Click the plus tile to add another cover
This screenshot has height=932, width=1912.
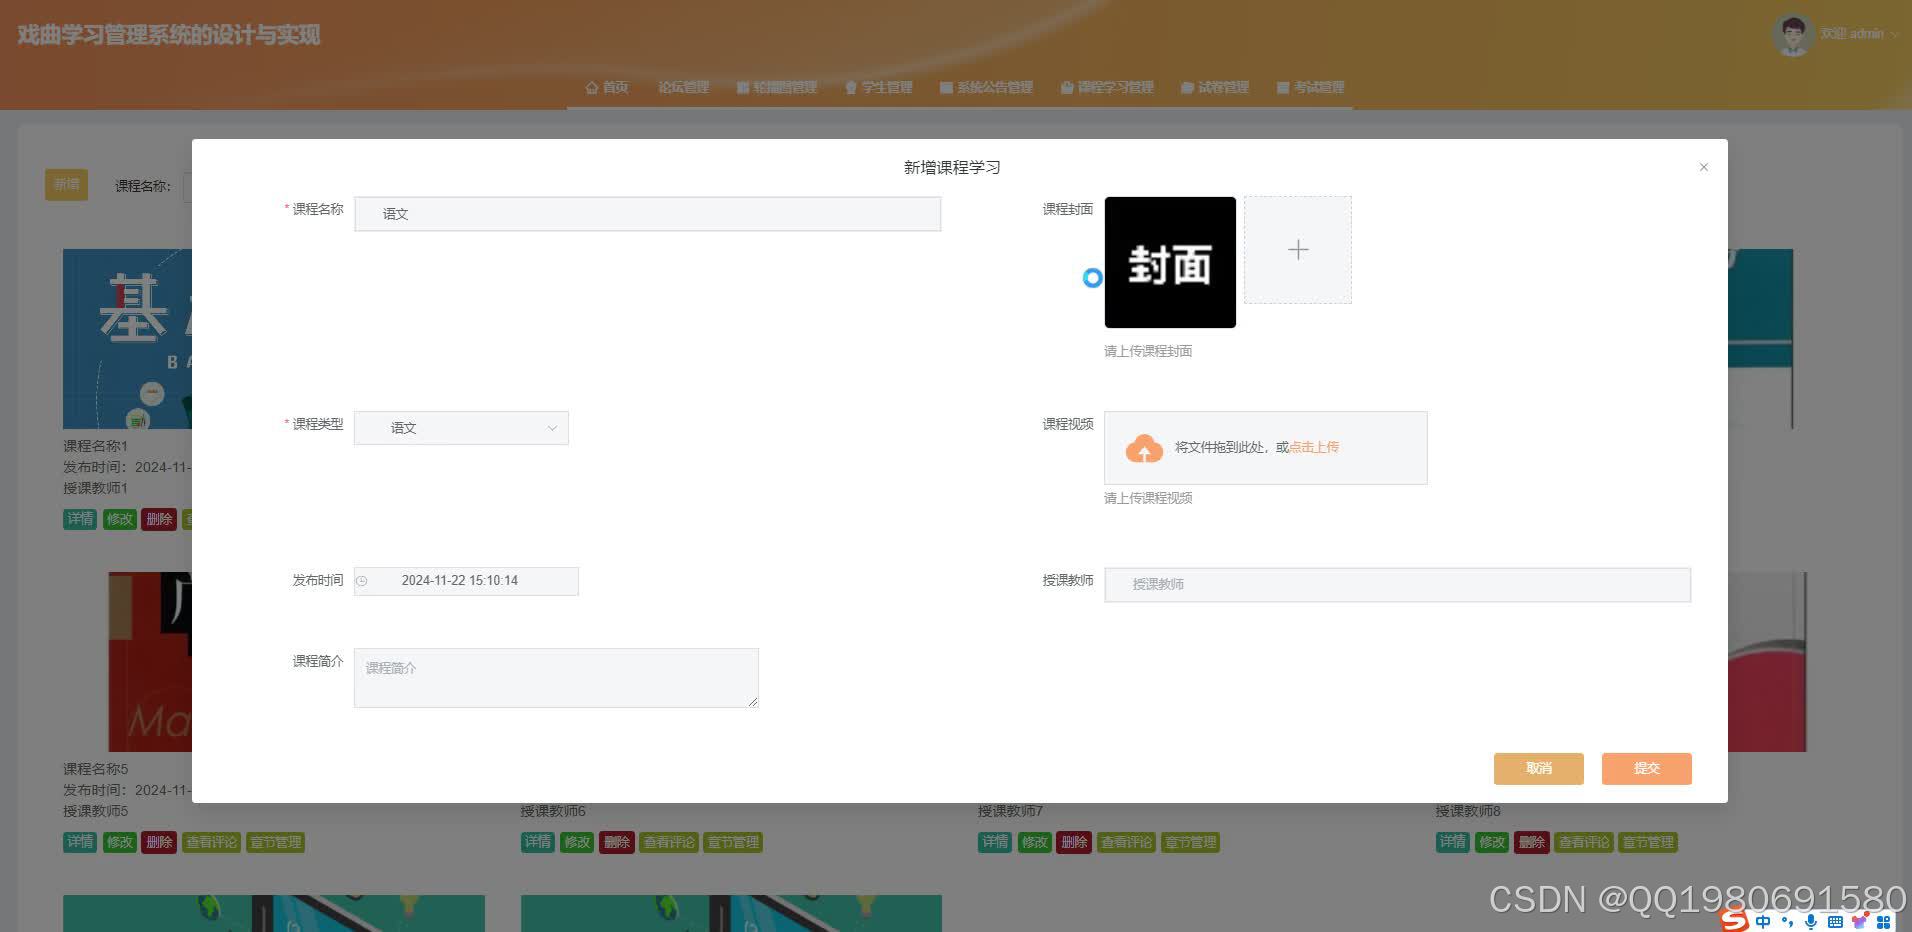pos(1297,249)
